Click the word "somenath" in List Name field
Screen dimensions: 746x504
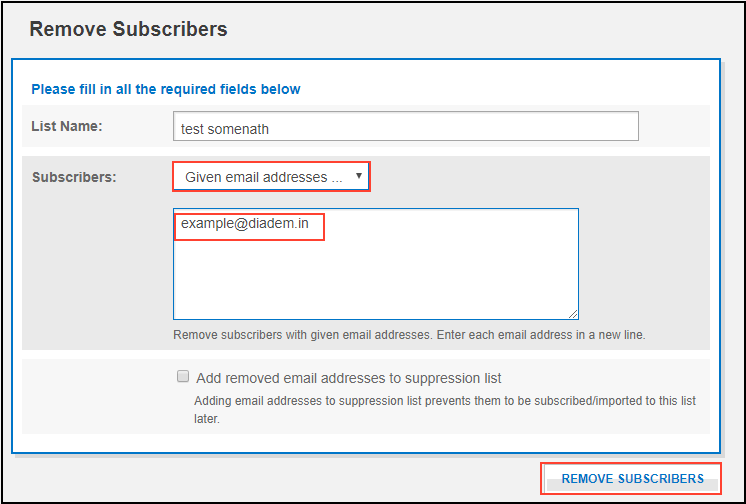tap(239, 129)
